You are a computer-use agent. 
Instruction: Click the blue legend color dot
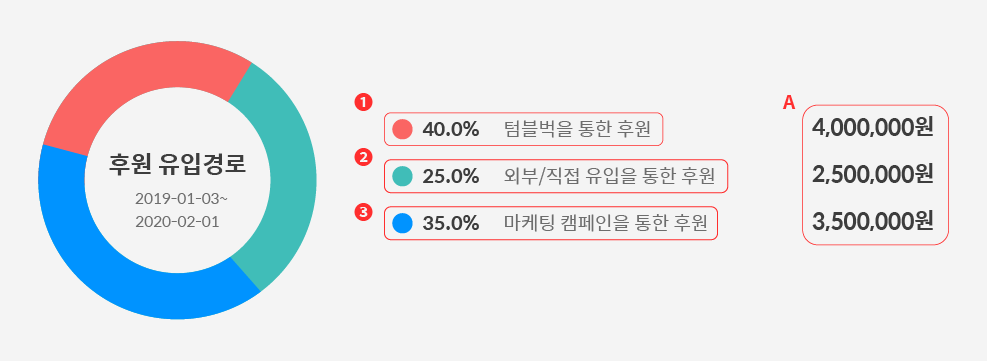click(402, 223)
